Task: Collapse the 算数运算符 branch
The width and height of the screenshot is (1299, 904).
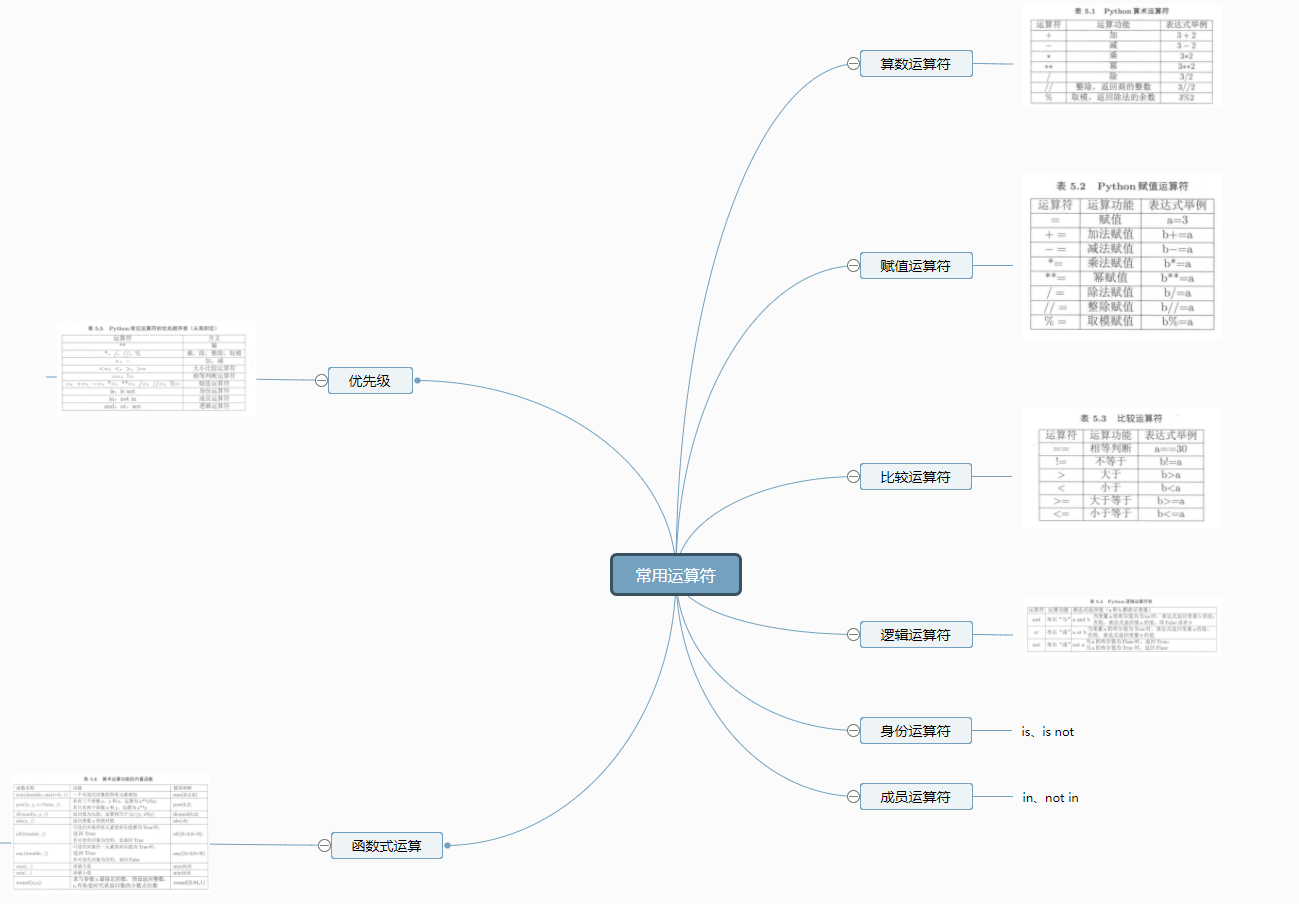Action: point(853,64)
